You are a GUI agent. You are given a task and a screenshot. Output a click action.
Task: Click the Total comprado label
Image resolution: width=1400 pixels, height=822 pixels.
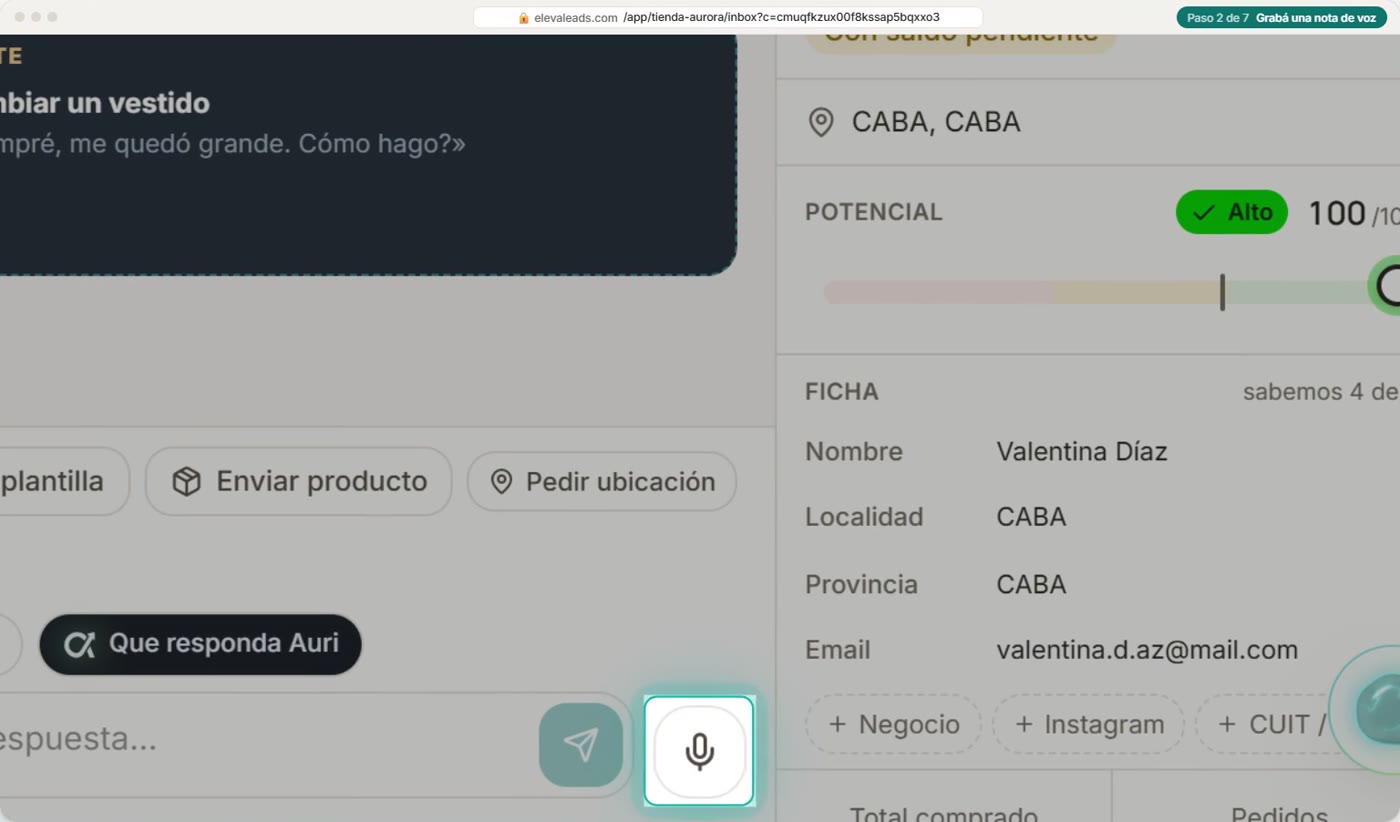point(943,814)
